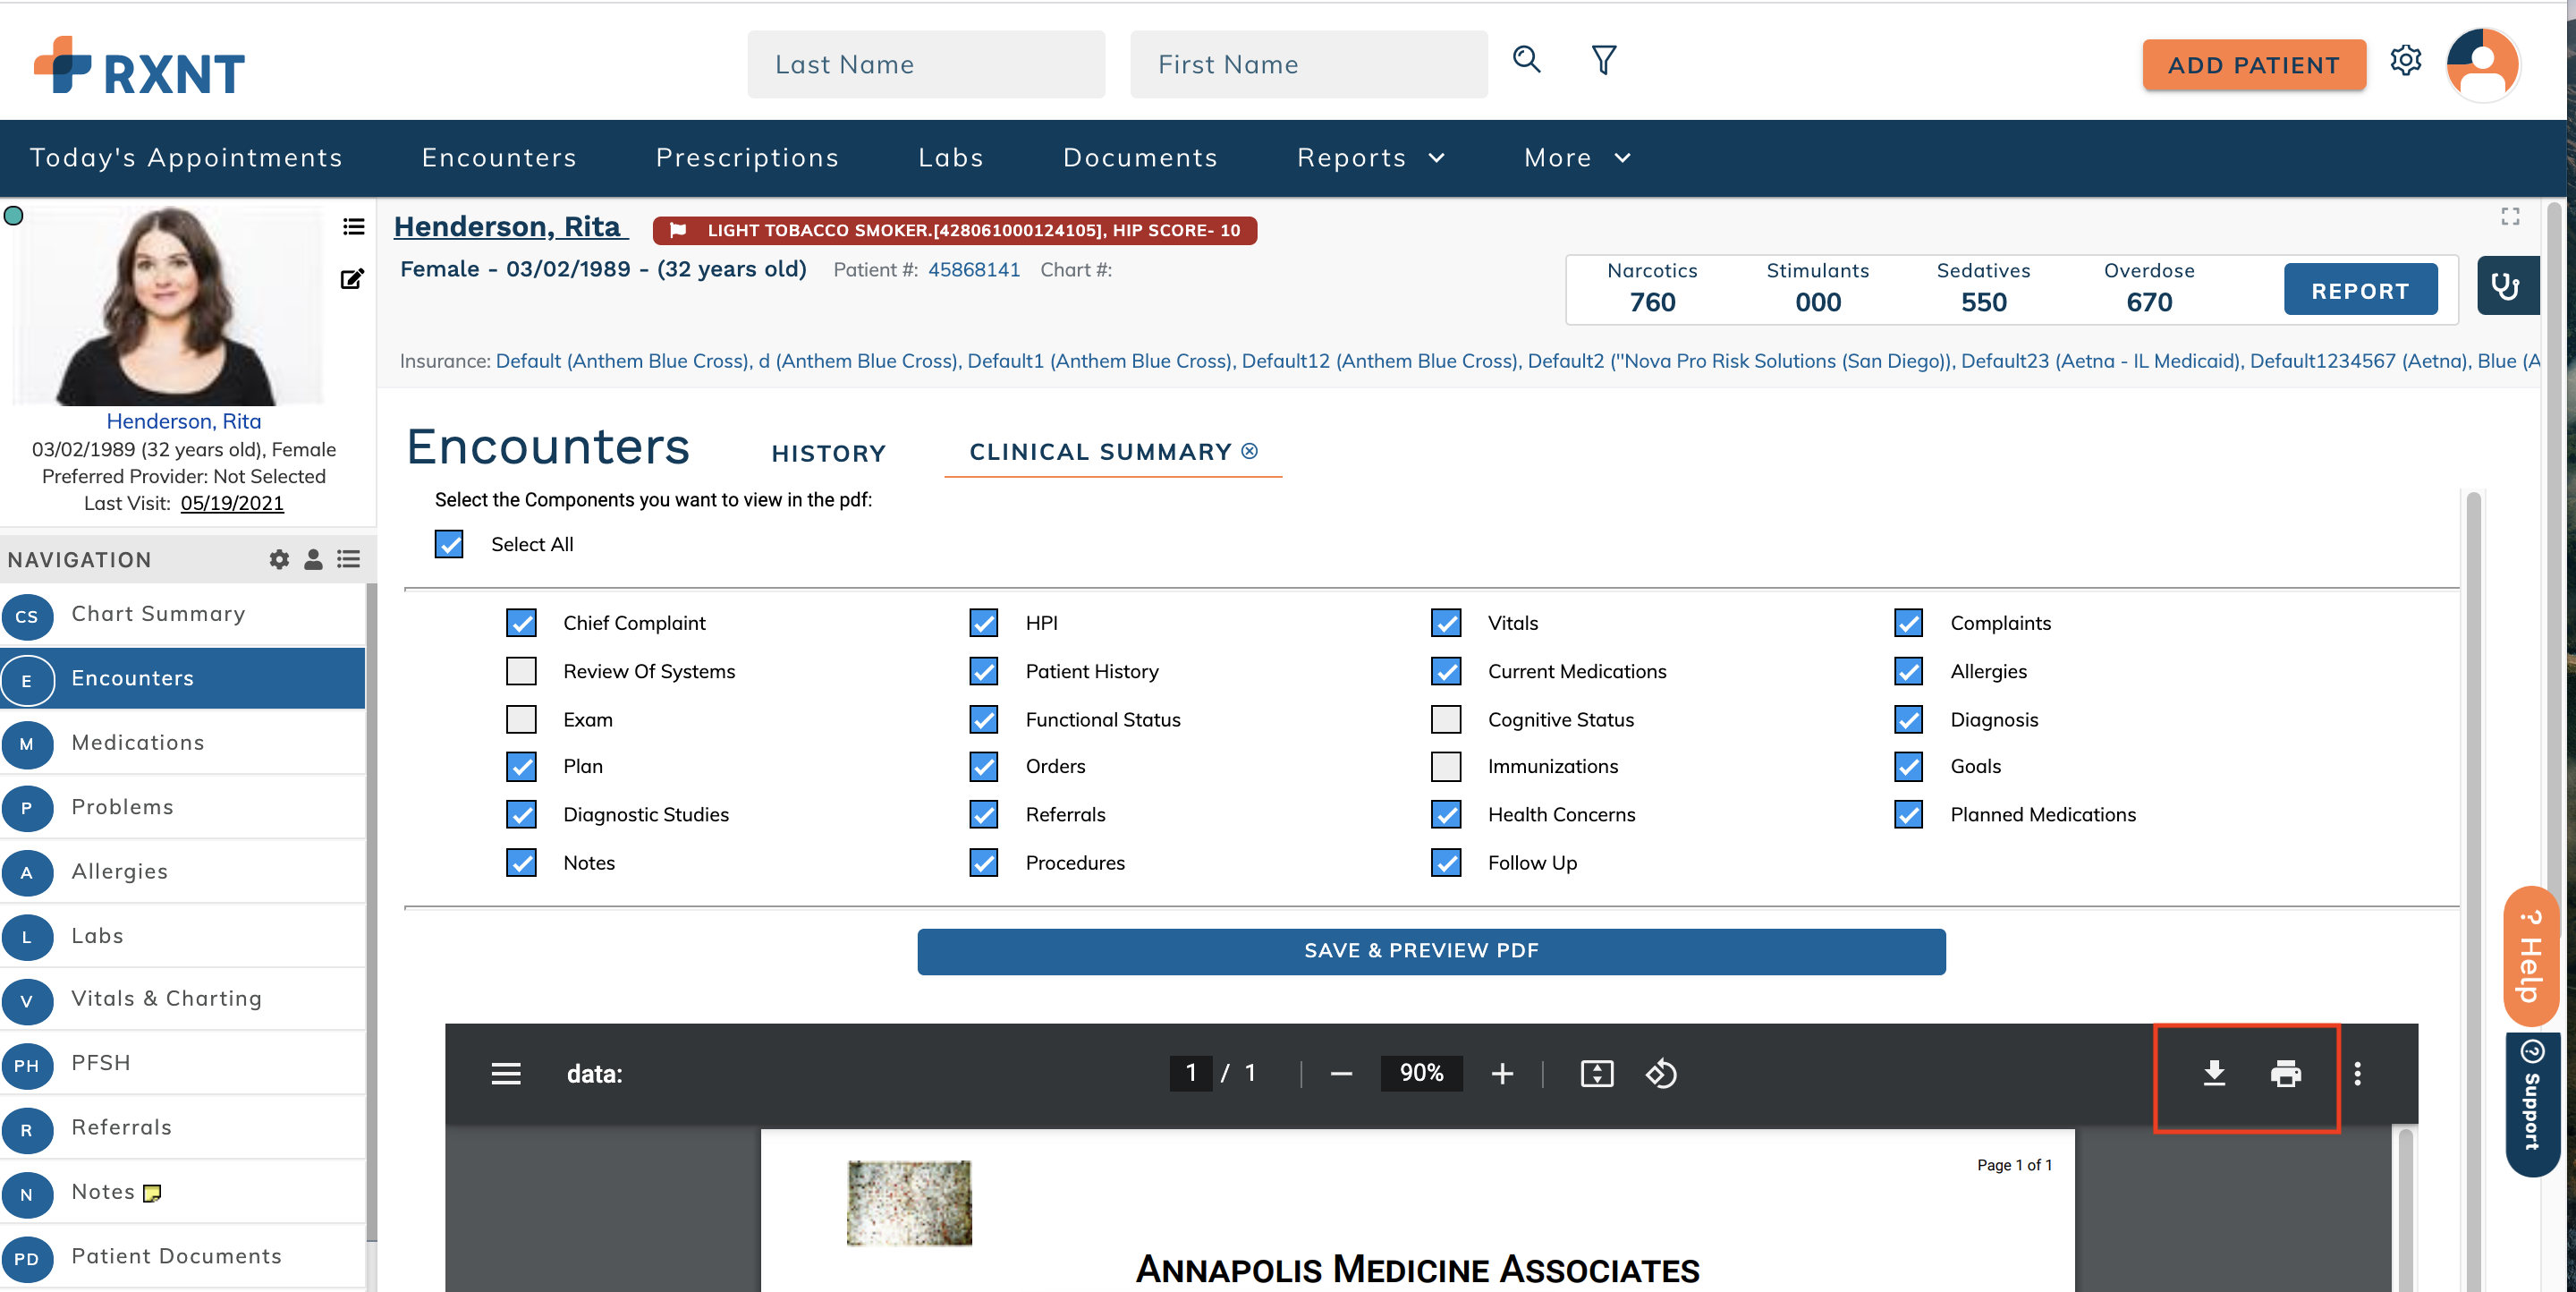Toggle the PDF viewer sidebar menu

506,1073
